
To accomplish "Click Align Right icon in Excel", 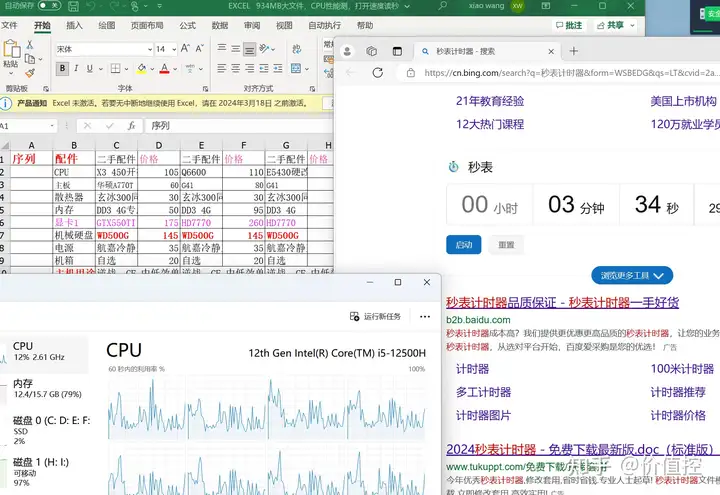I will pyautogui.click(x=249, y=68).
